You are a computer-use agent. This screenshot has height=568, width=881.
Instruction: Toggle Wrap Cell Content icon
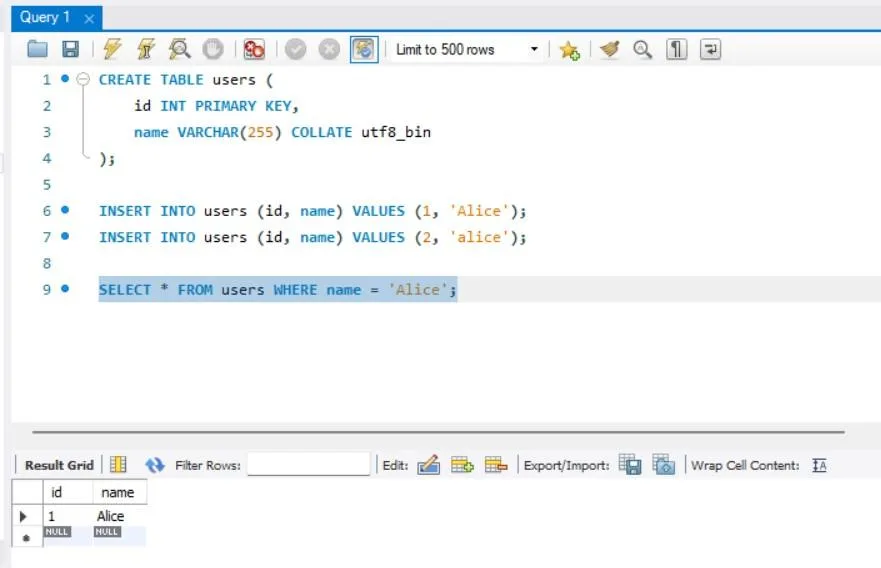[x=819, y=465]
